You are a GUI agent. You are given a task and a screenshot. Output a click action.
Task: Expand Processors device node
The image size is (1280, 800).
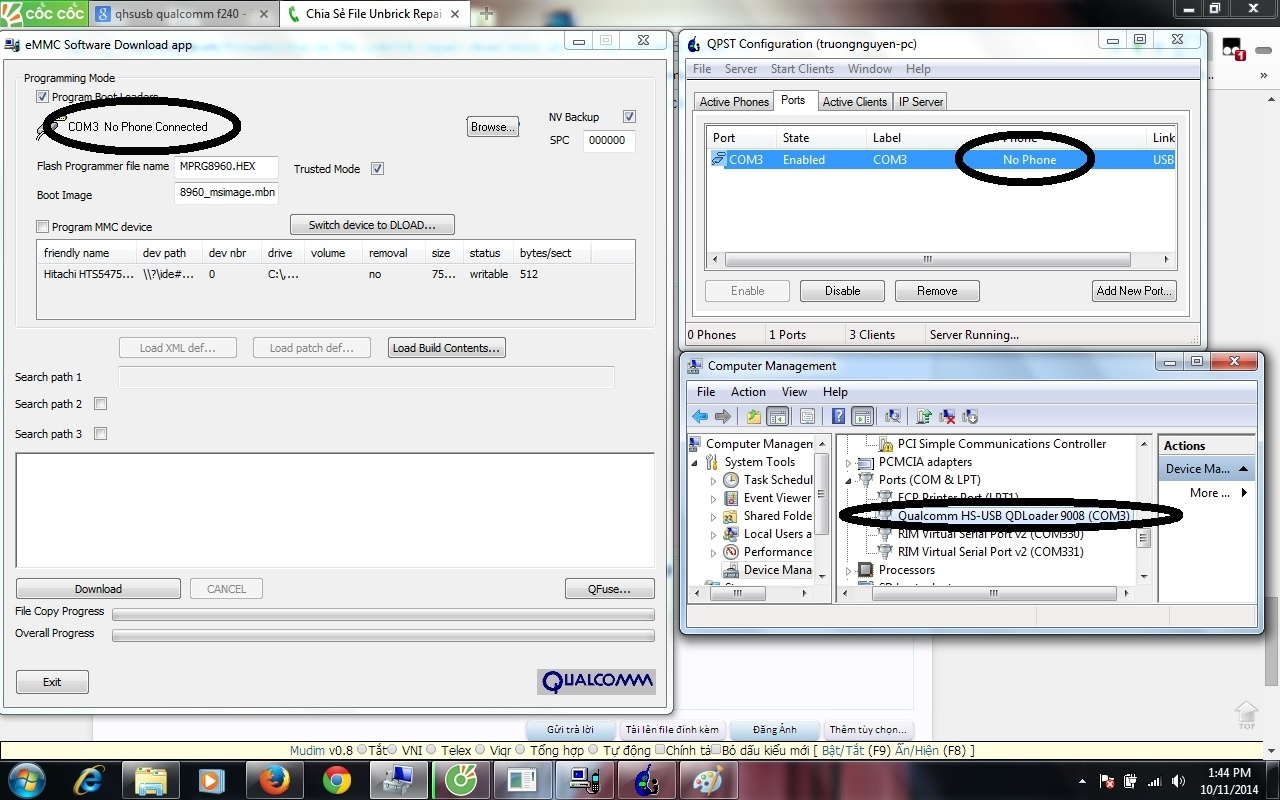[x=849, y=570]
